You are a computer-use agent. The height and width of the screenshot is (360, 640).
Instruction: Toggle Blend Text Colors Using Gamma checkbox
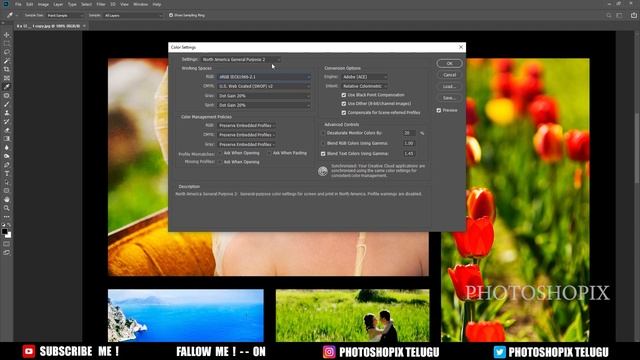coord(323,154)
